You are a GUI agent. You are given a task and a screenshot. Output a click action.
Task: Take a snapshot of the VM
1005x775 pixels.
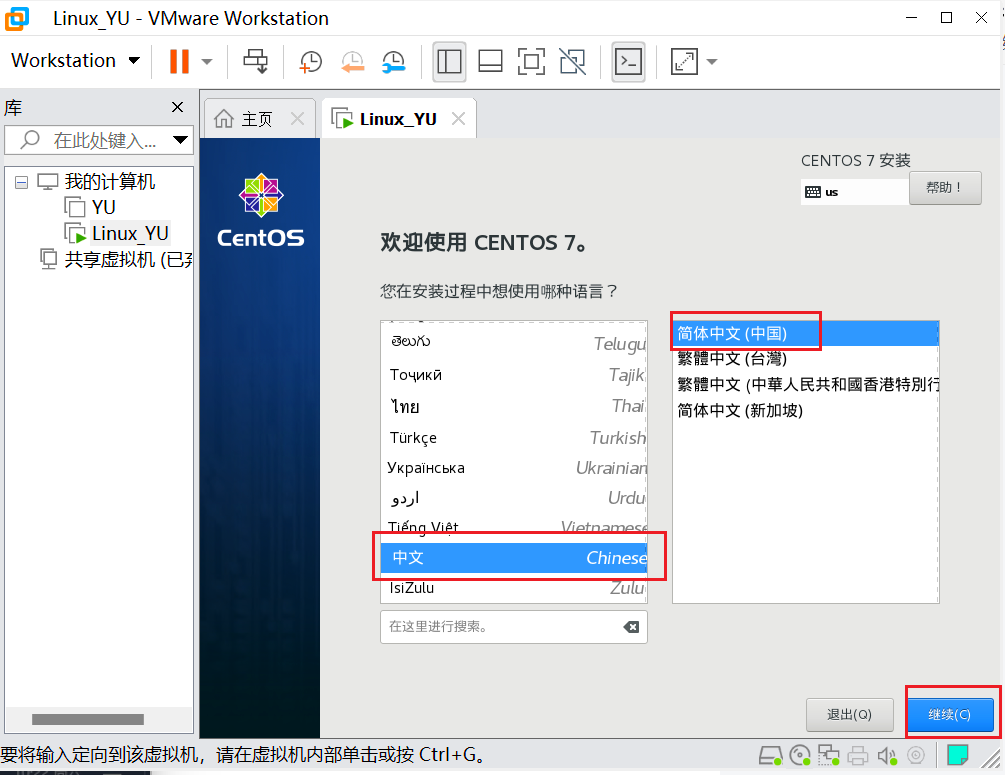(x=311, y=62)
